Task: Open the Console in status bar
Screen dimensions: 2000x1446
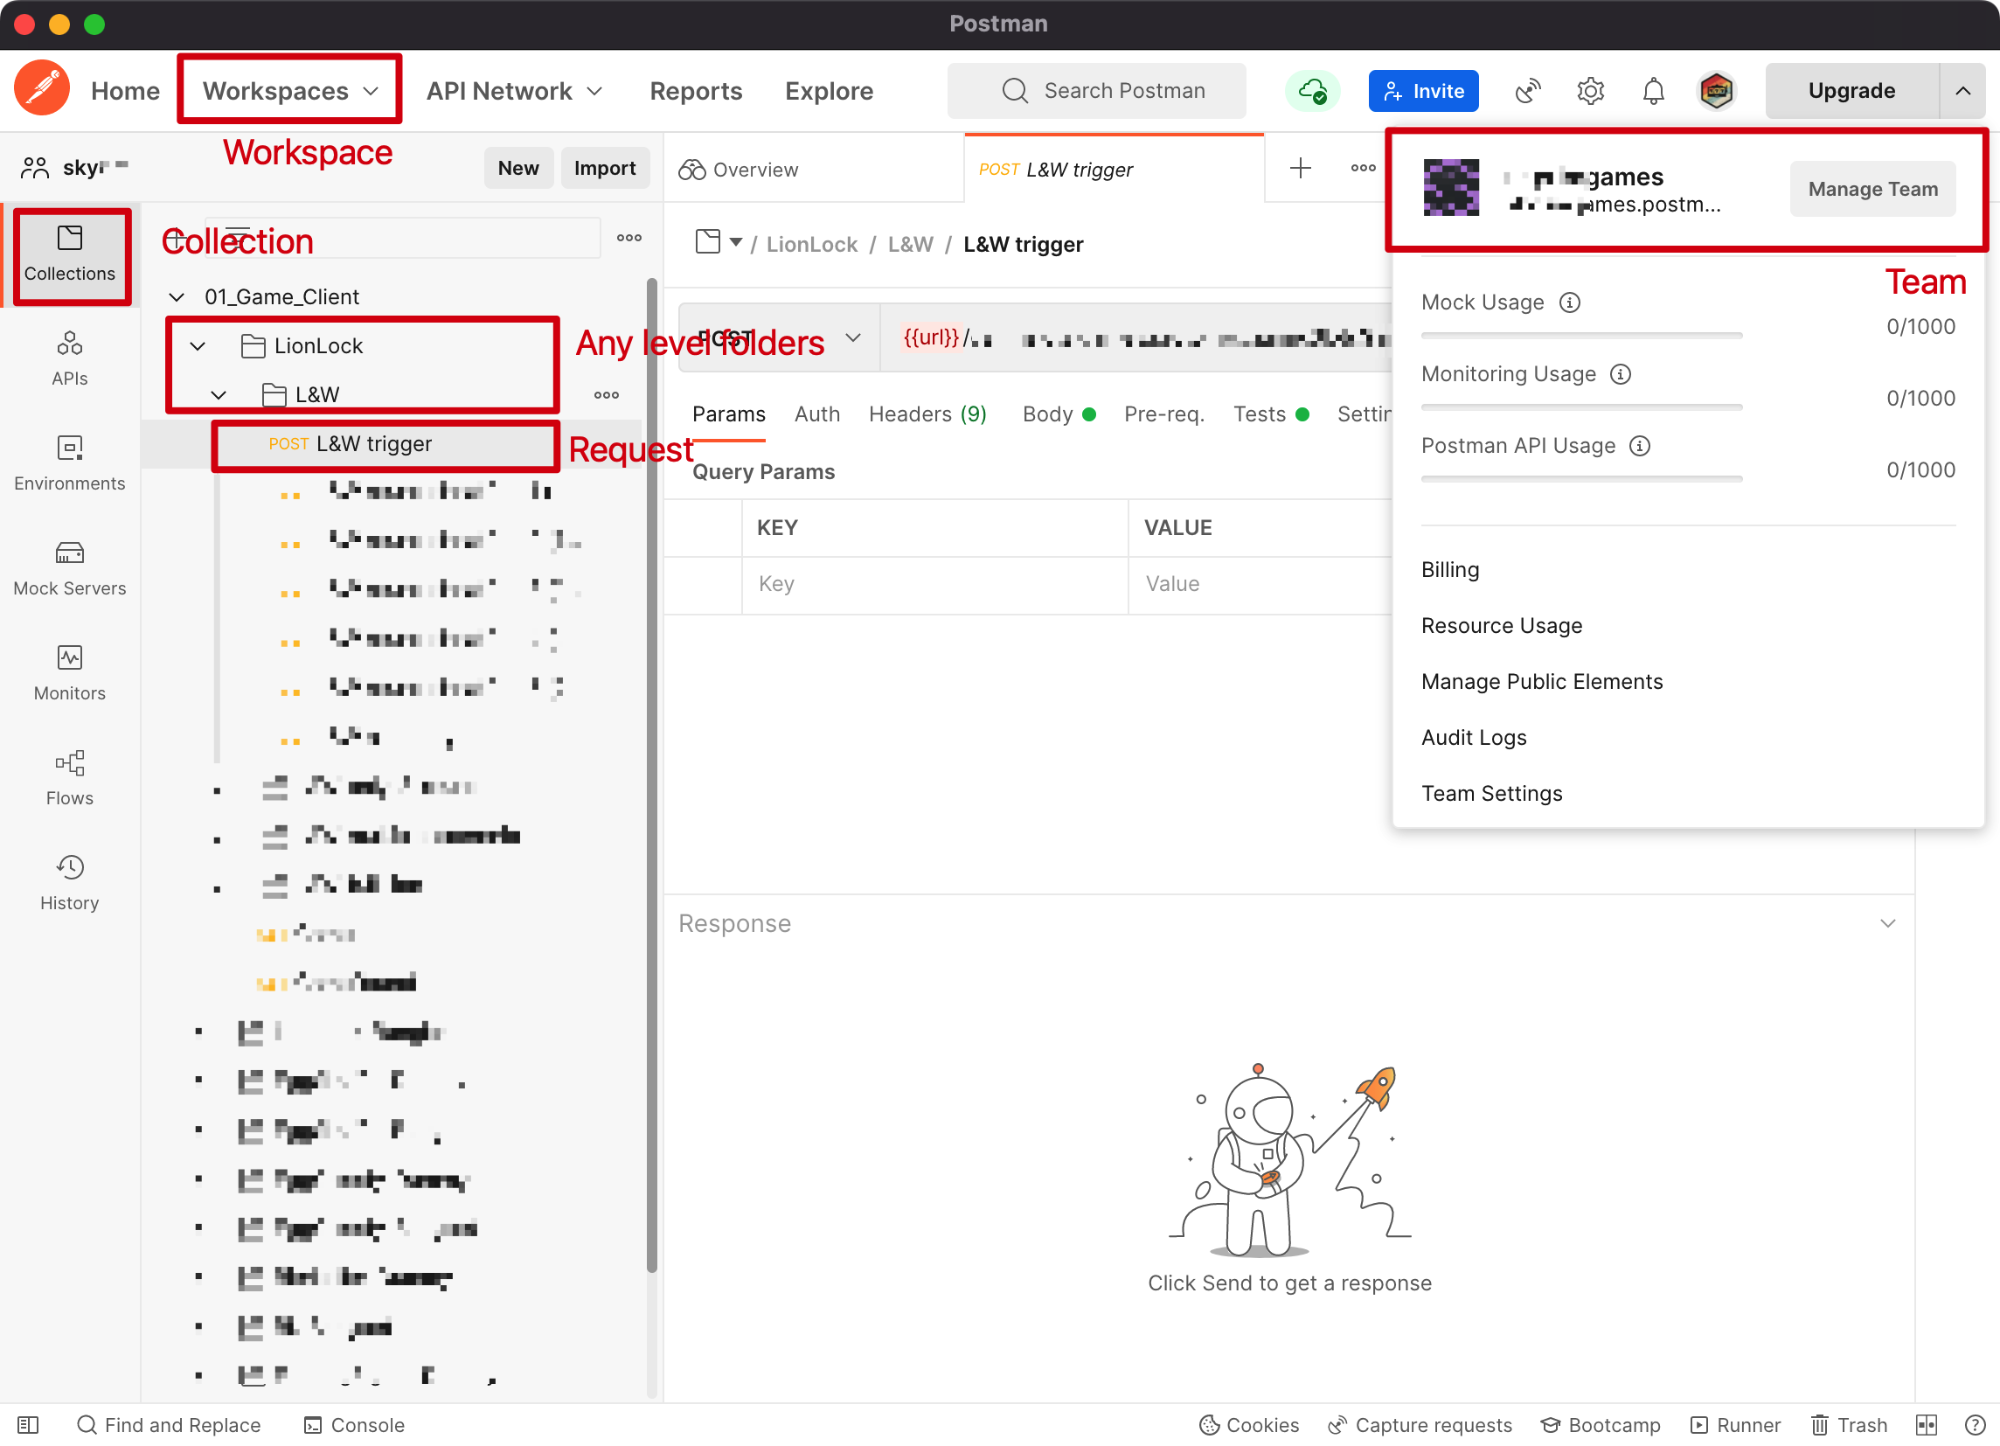Action: pyautogui.click(x=355, y=1425)
